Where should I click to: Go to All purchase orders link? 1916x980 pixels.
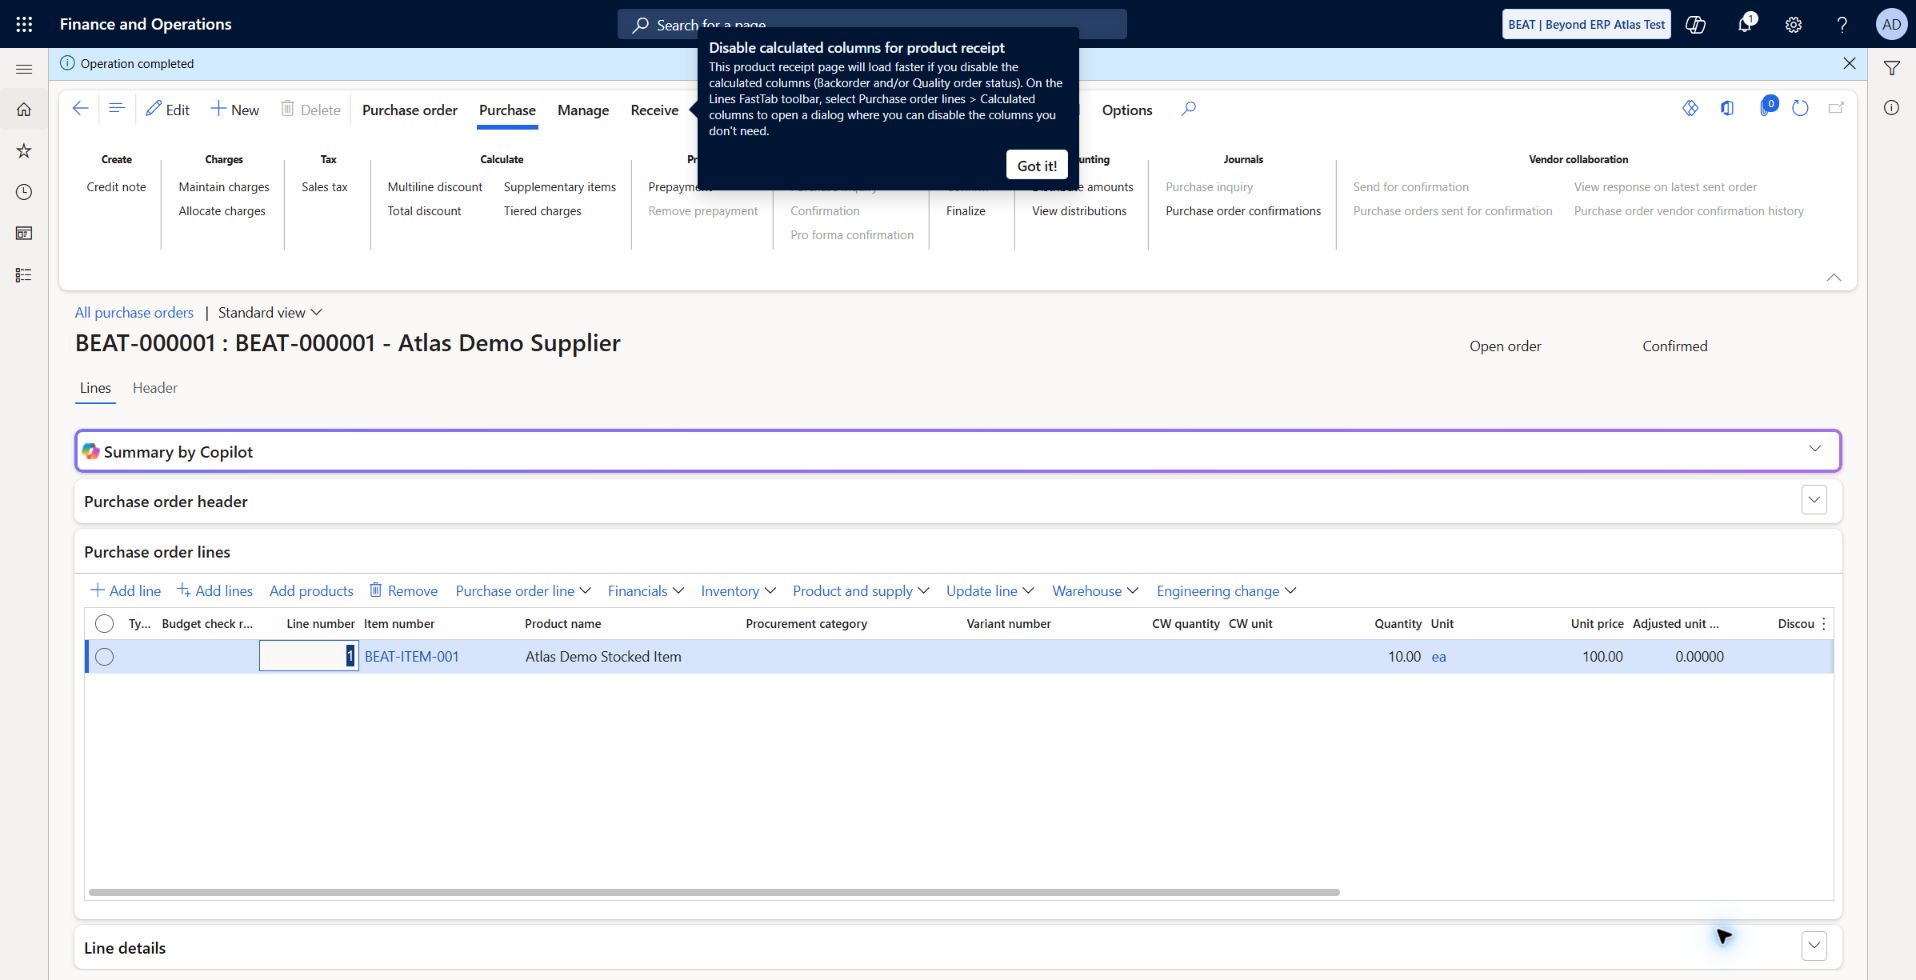(134, 313)
